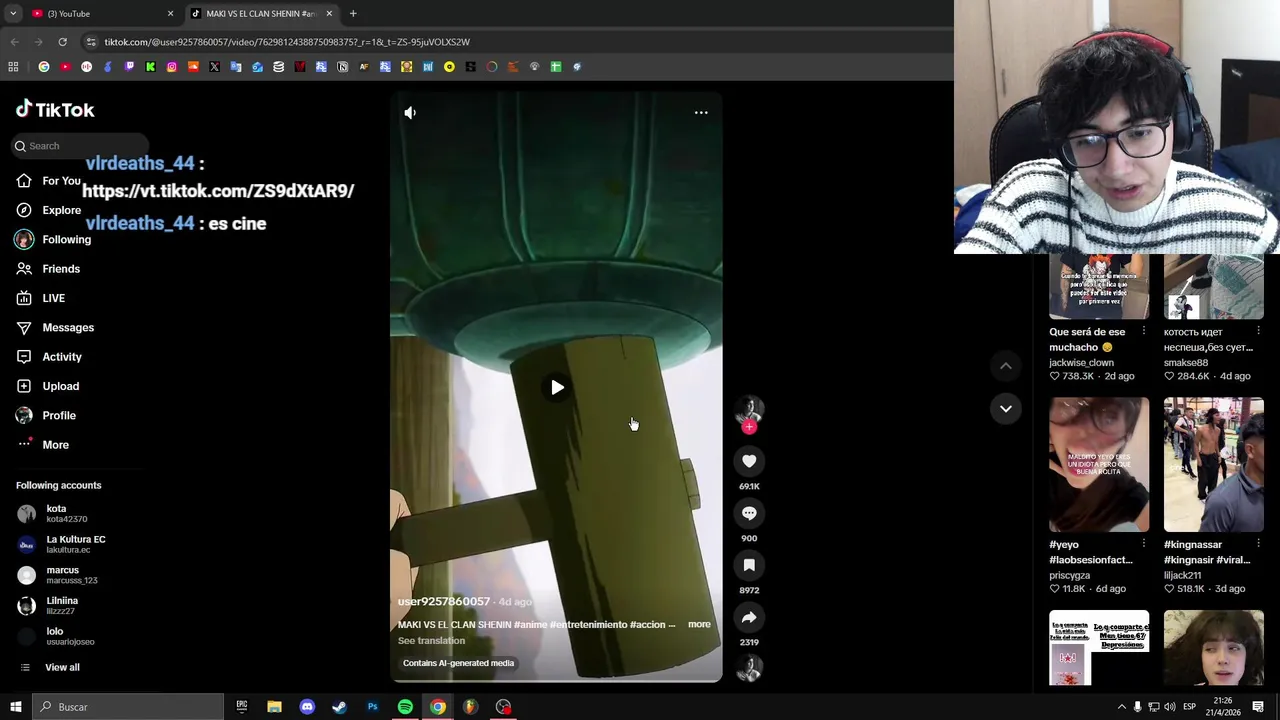The image size is (1280, 720).
Task: Open following account Lilniina
Action: coord(47,605)
